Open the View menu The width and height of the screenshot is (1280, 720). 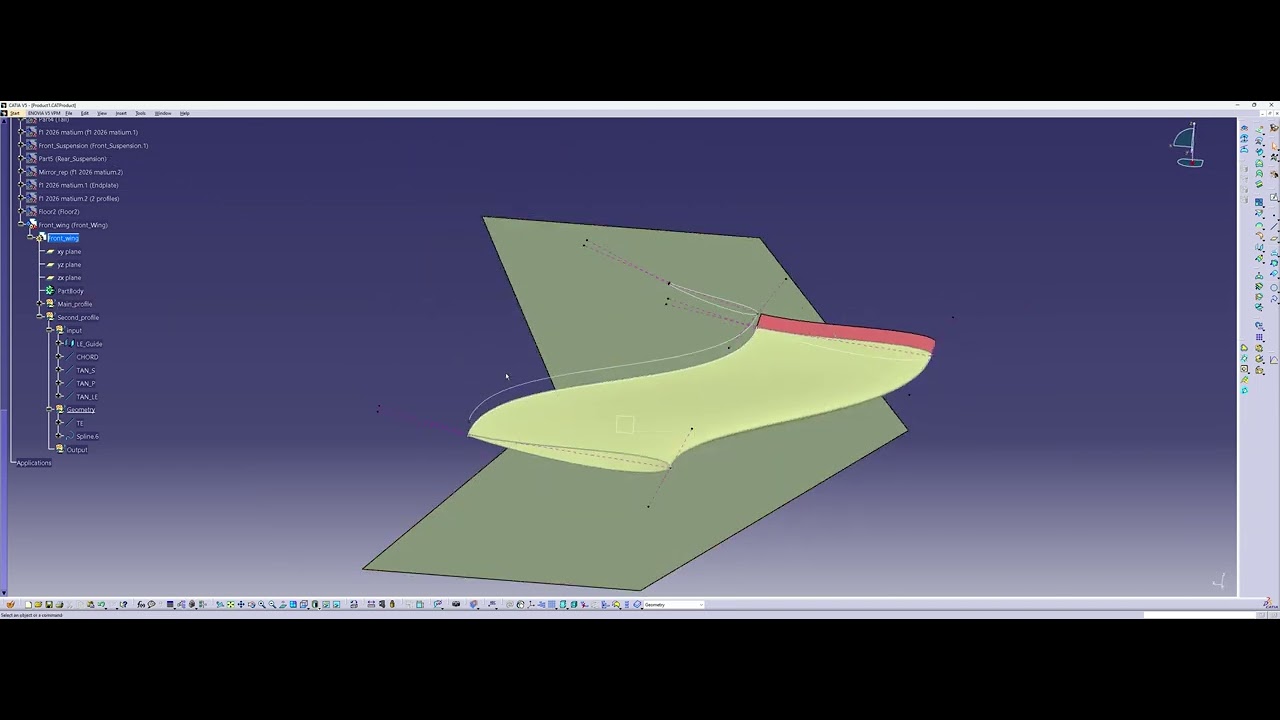pyautogui.click(x=102, y=113)
